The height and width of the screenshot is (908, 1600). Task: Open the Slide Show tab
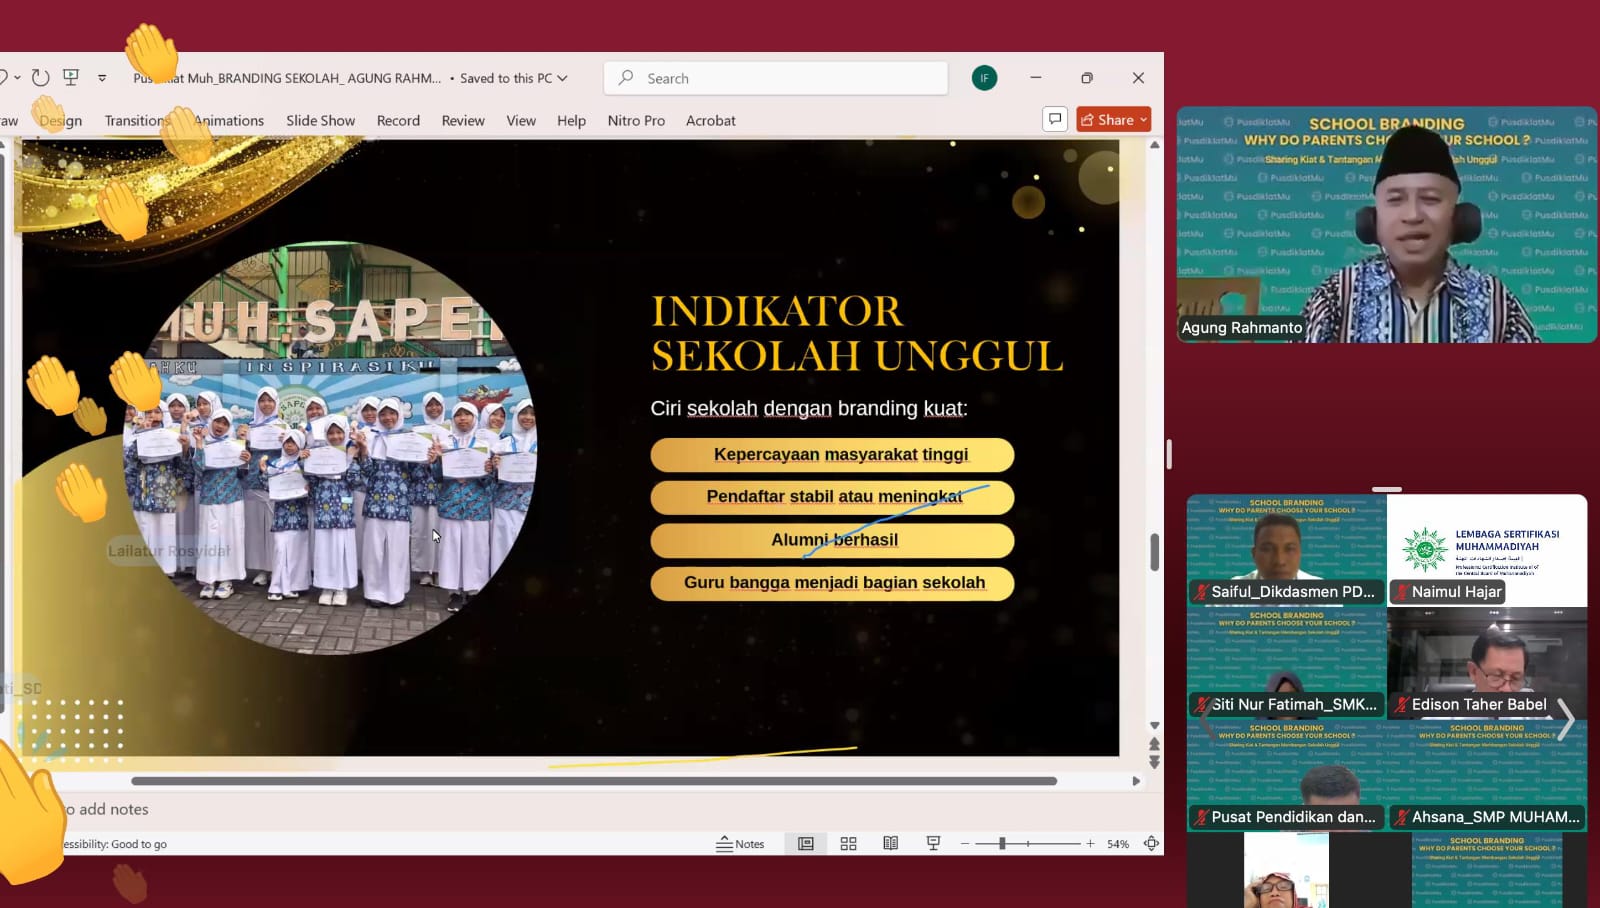click(320, 120)
